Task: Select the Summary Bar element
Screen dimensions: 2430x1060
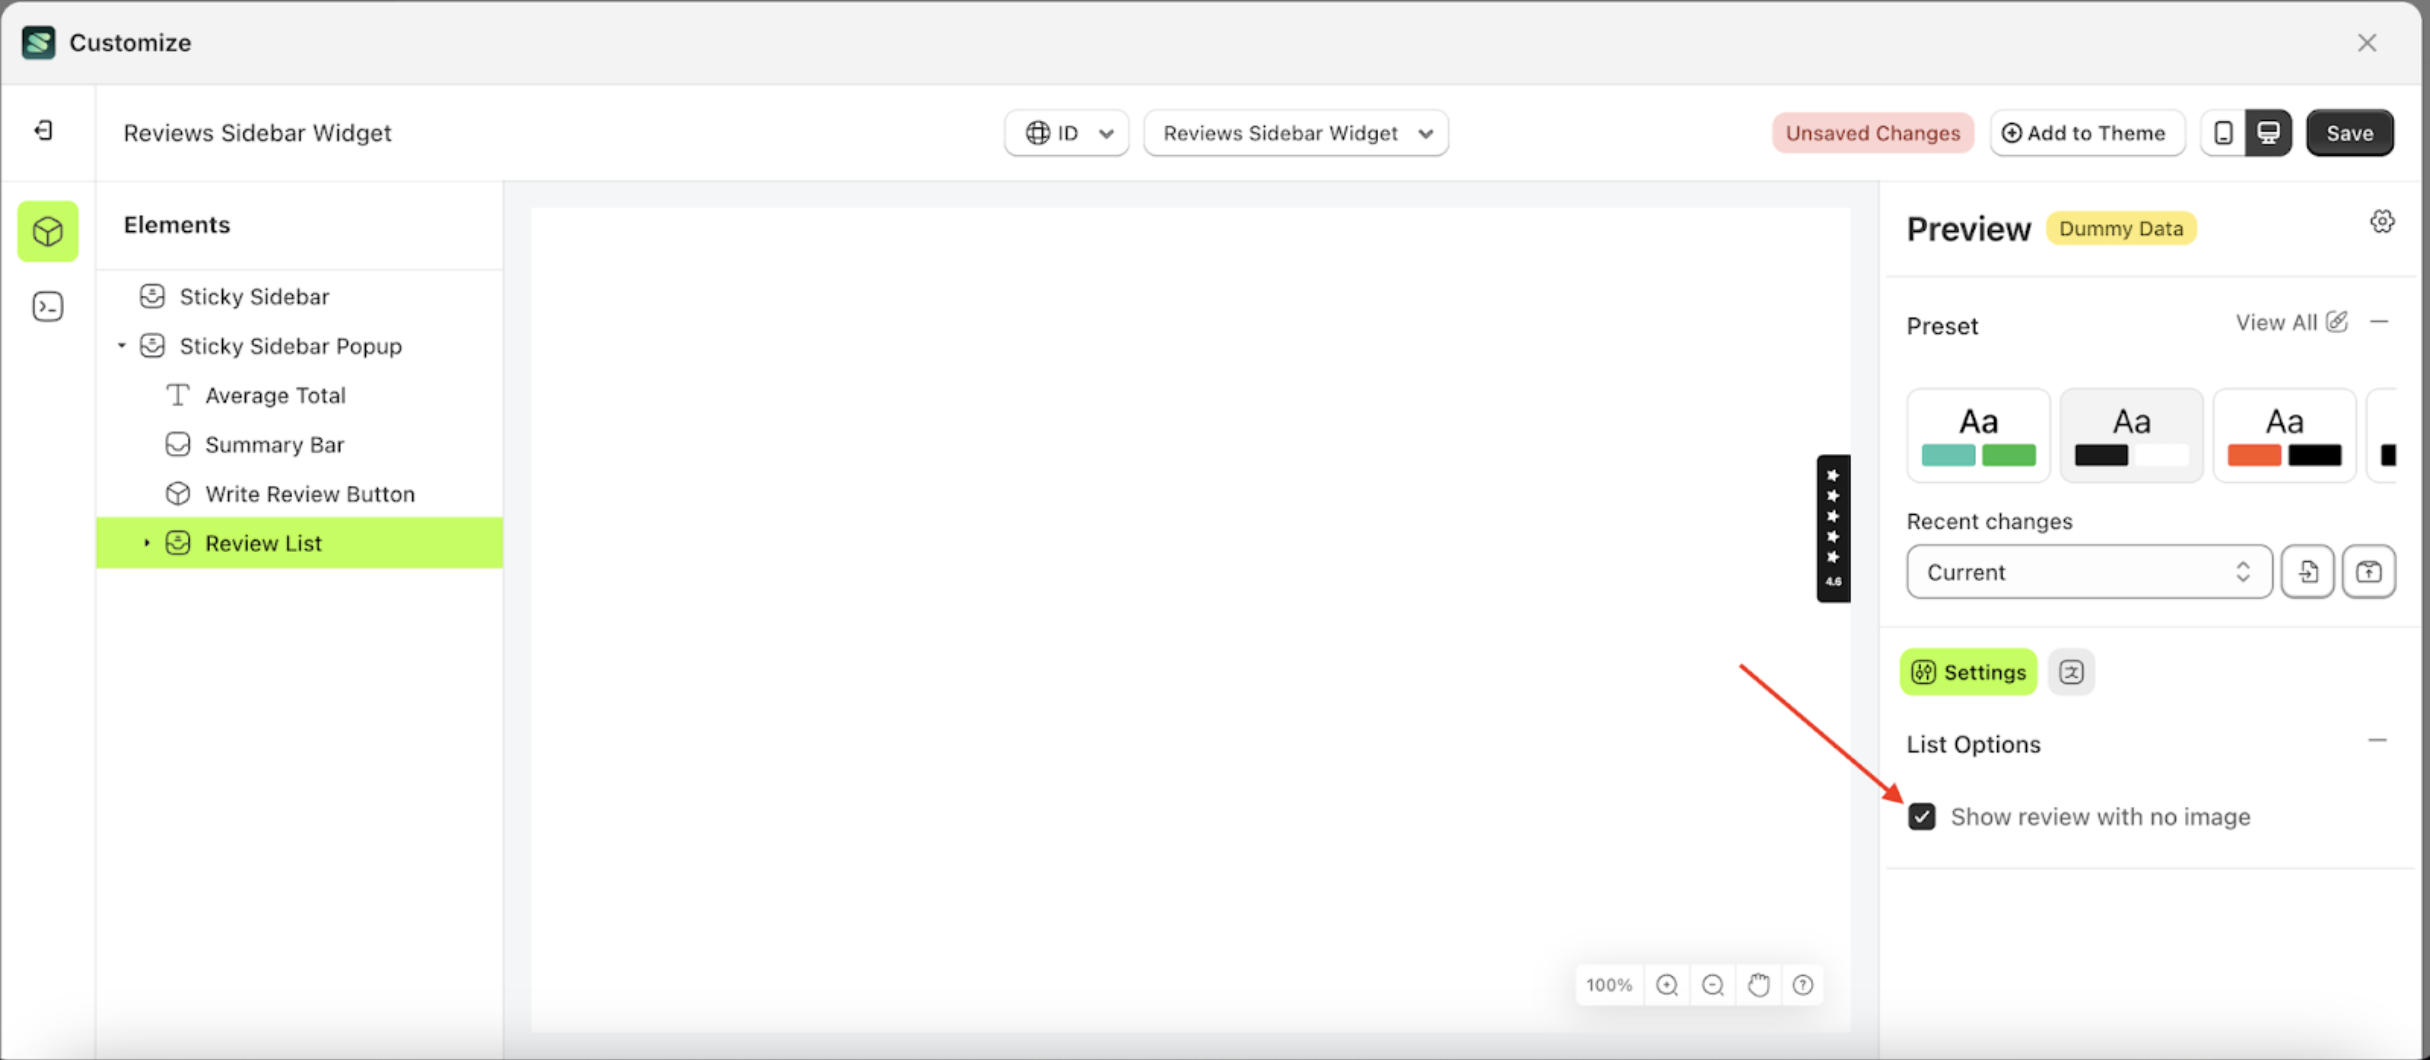Action: coord(274,444)
